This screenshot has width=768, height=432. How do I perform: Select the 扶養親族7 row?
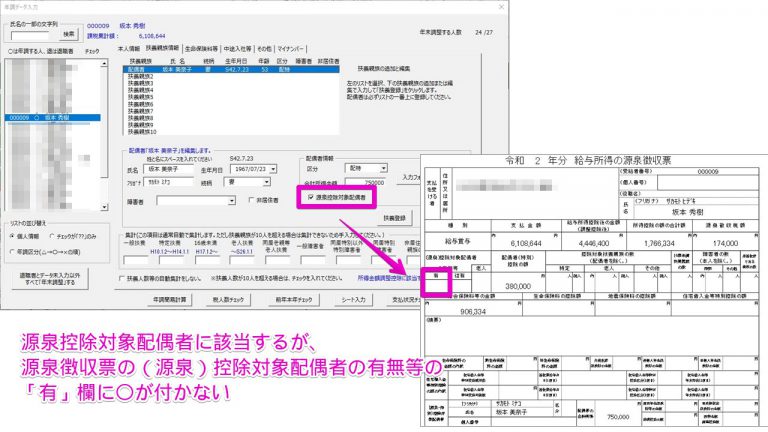pos(231,111)
